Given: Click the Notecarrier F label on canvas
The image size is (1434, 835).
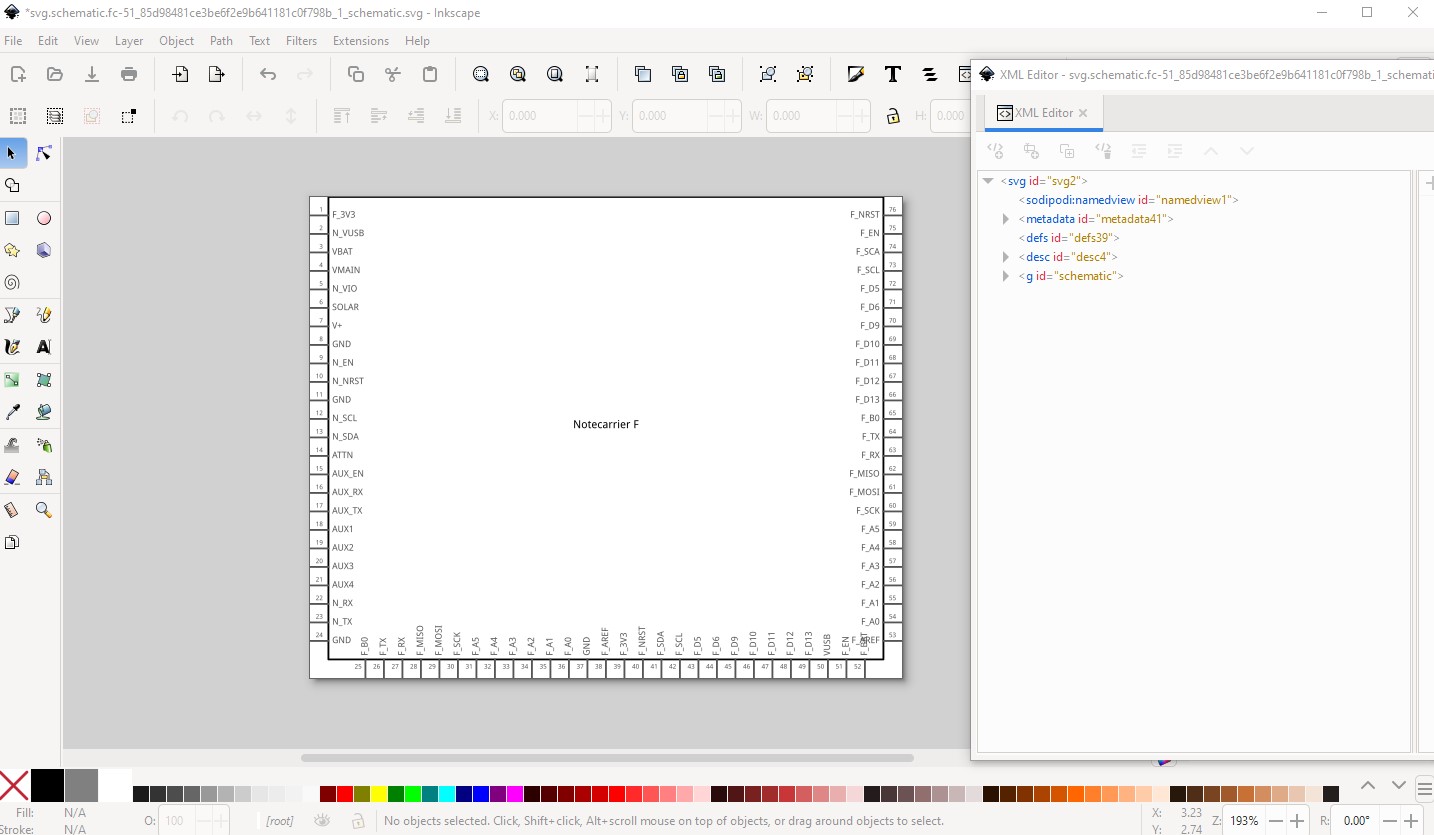Looking at the screenshot, I should tap(605, 425).
